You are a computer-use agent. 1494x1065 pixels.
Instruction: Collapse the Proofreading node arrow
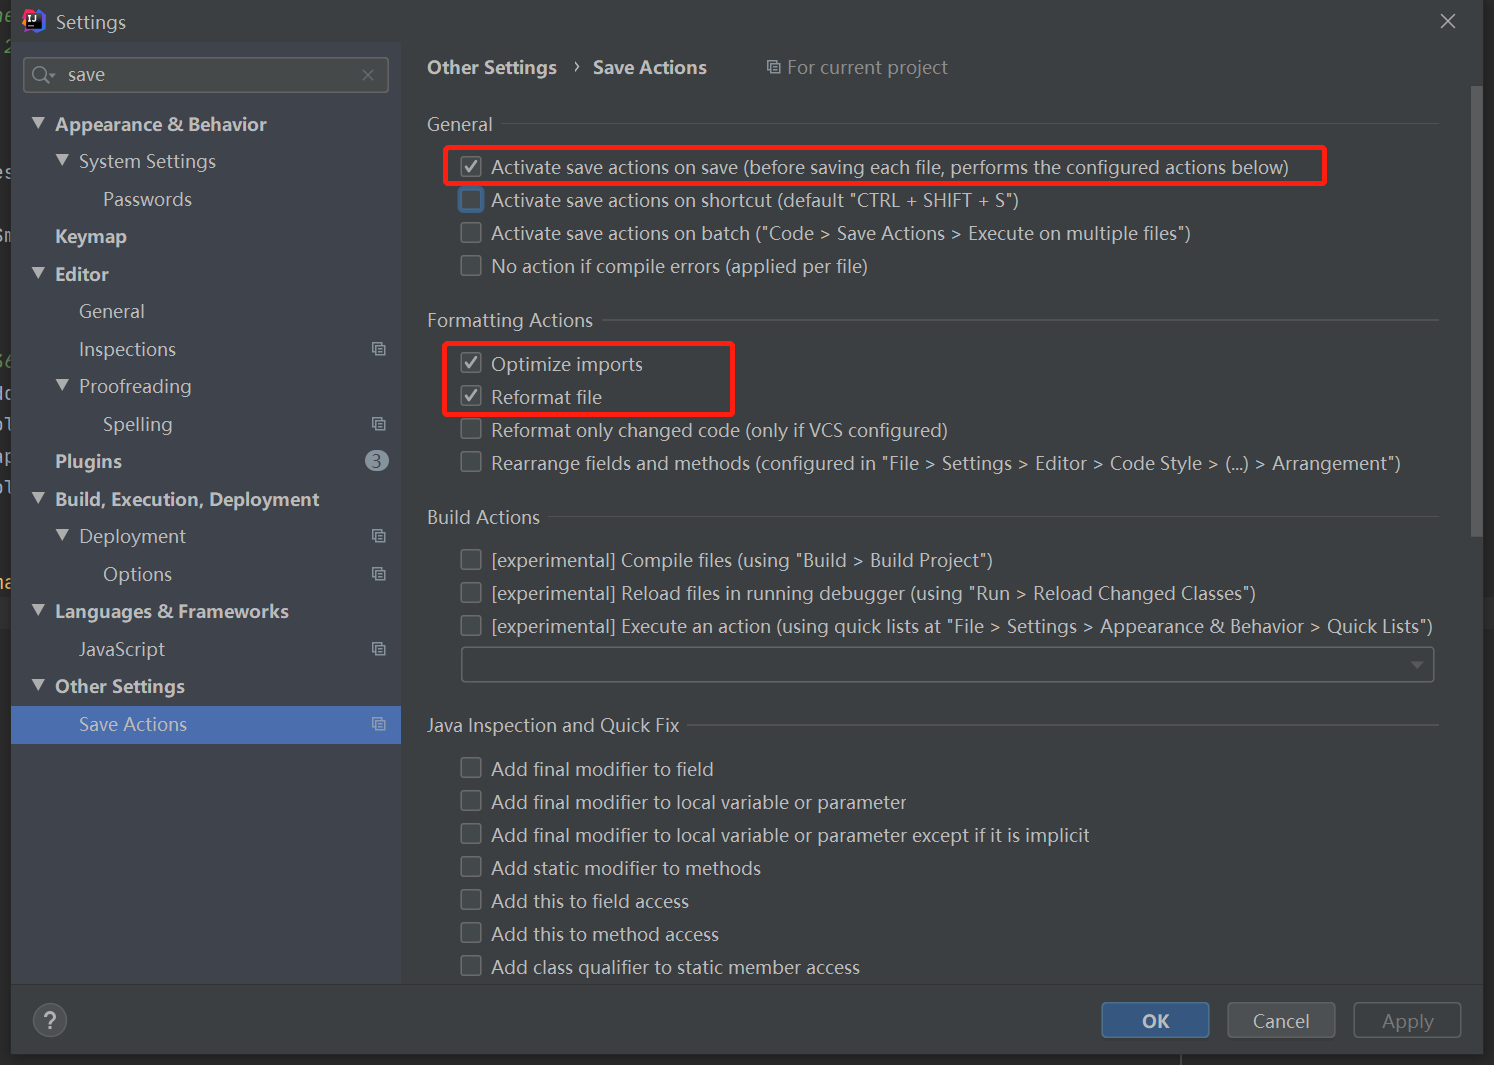pyautogui.click(x=62, y=385)
